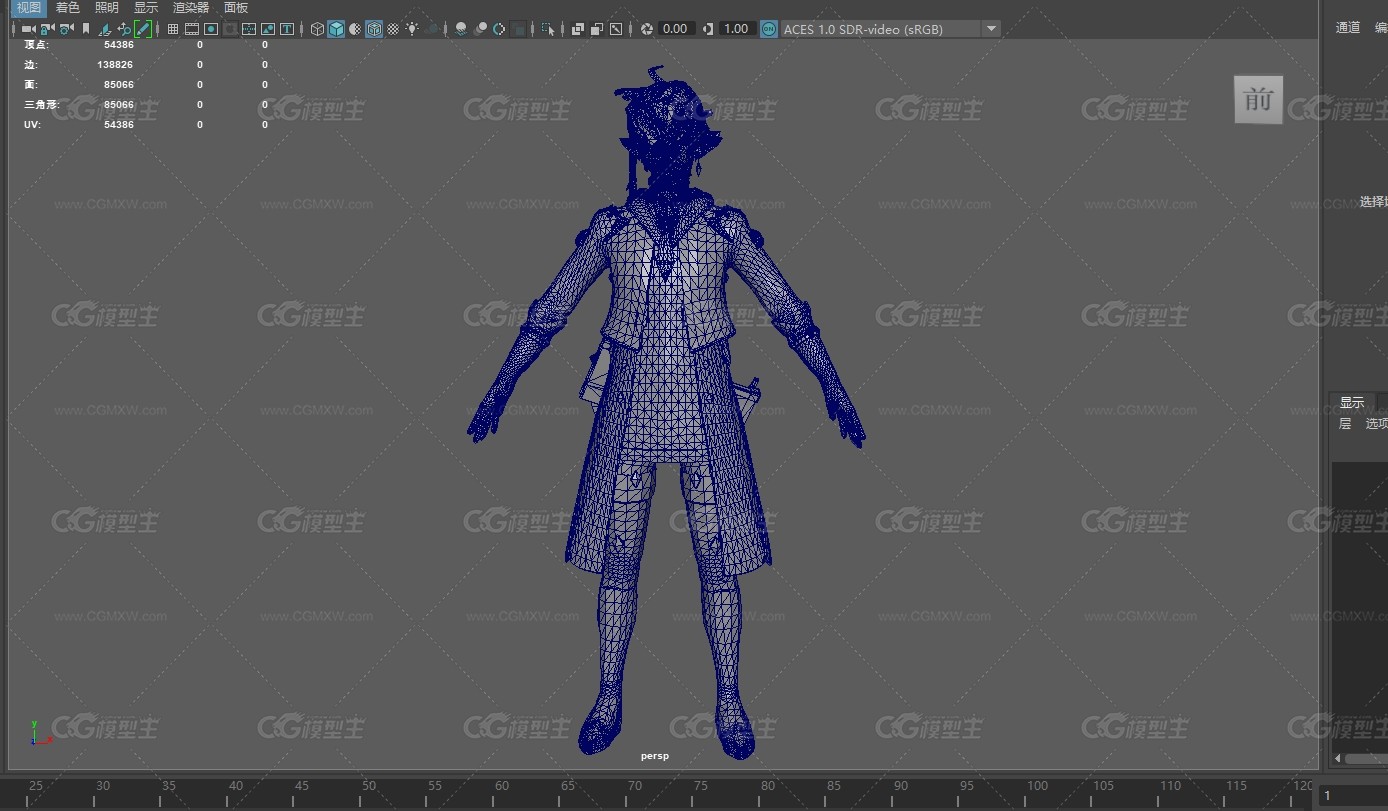
Task: Toggle the safe action icon
Action: 268,29
